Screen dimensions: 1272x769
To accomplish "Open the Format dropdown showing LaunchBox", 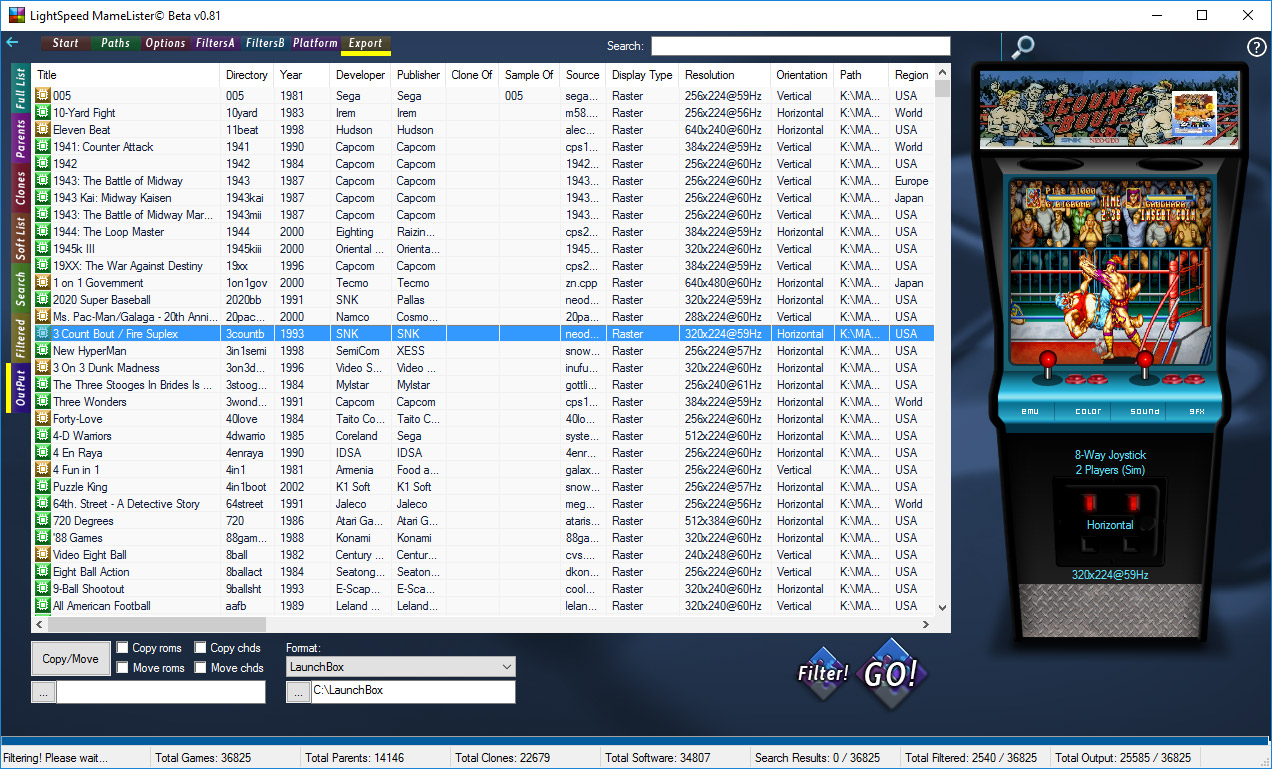I will (401, 667).
